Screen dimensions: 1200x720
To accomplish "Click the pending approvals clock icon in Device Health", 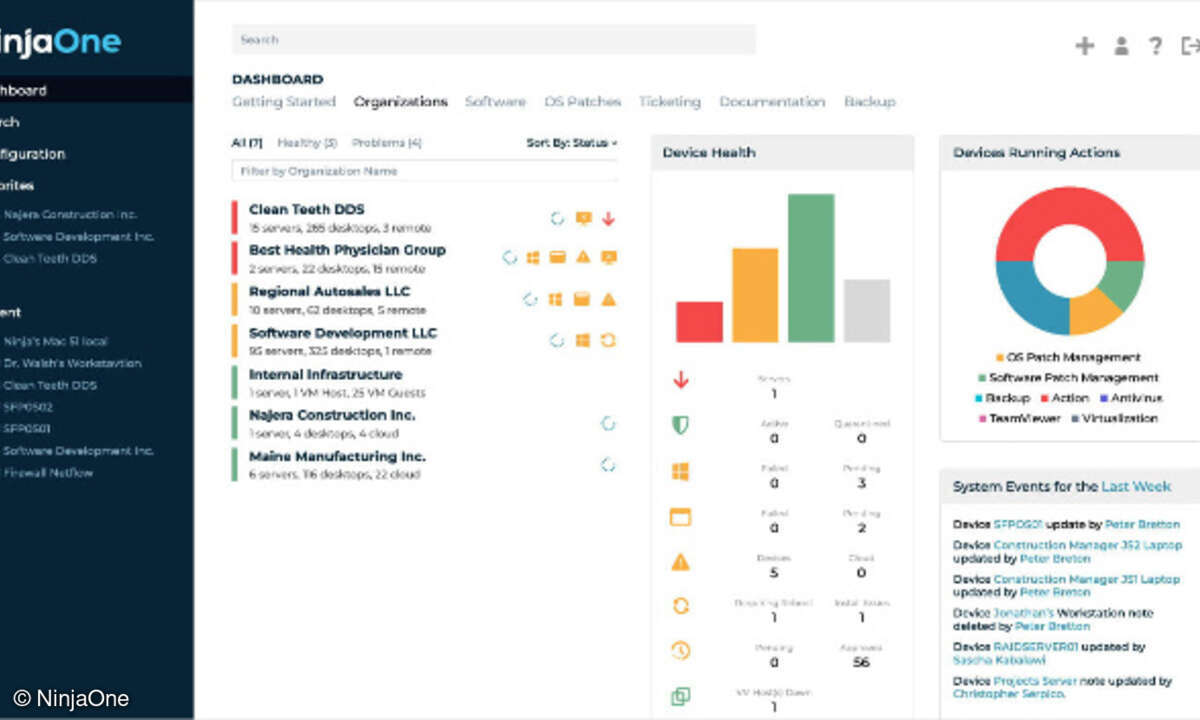I will pyautogui.click(x=681, y=650).
